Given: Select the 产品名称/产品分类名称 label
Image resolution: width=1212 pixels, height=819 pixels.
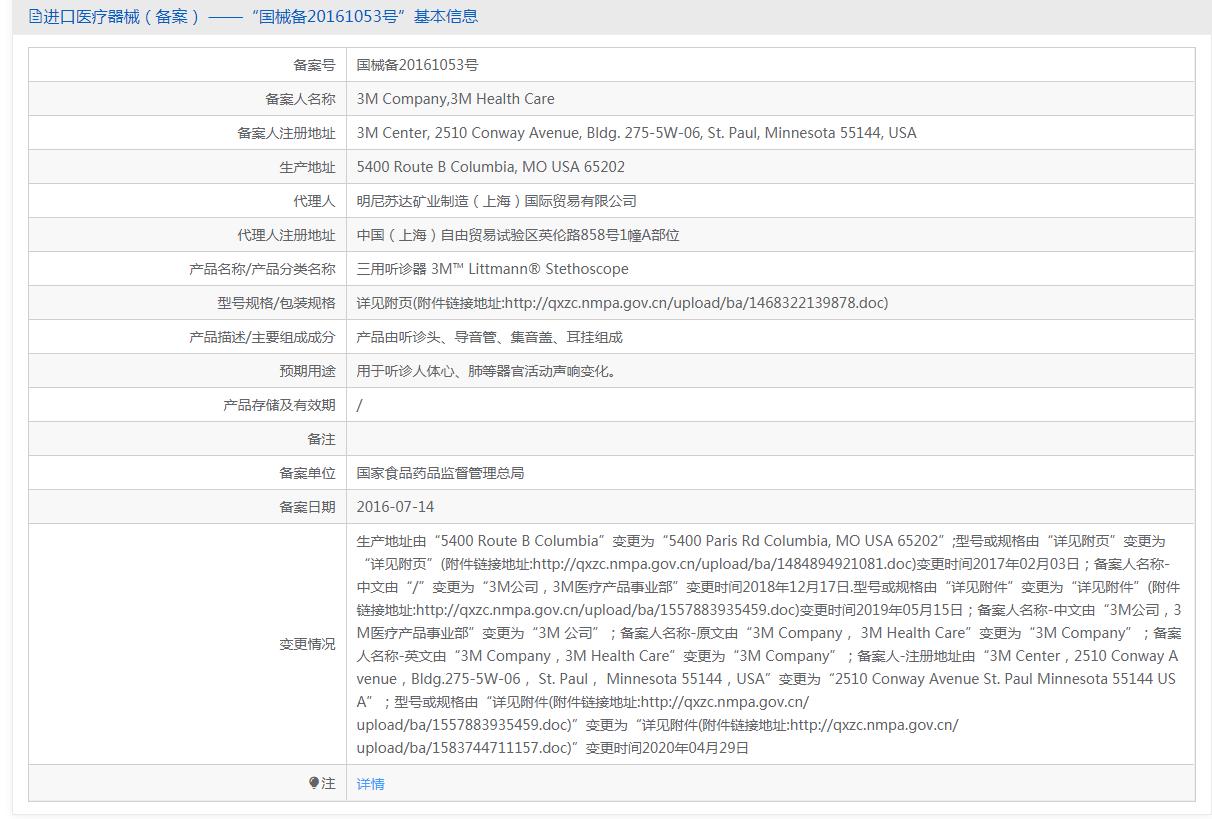Looking at the screenshot, I should point(262,269).
